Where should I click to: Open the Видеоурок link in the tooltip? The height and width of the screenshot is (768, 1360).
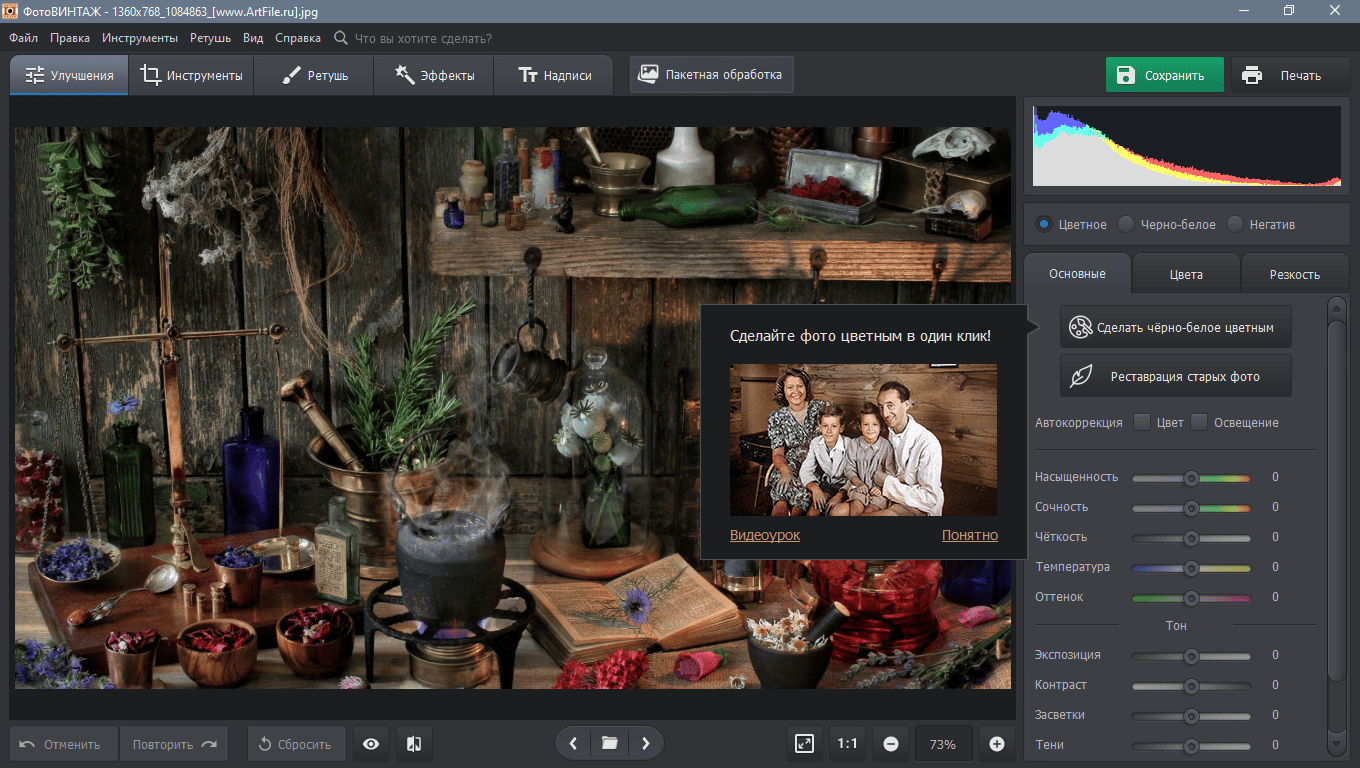pyautogui.click(x=765, y=535)
